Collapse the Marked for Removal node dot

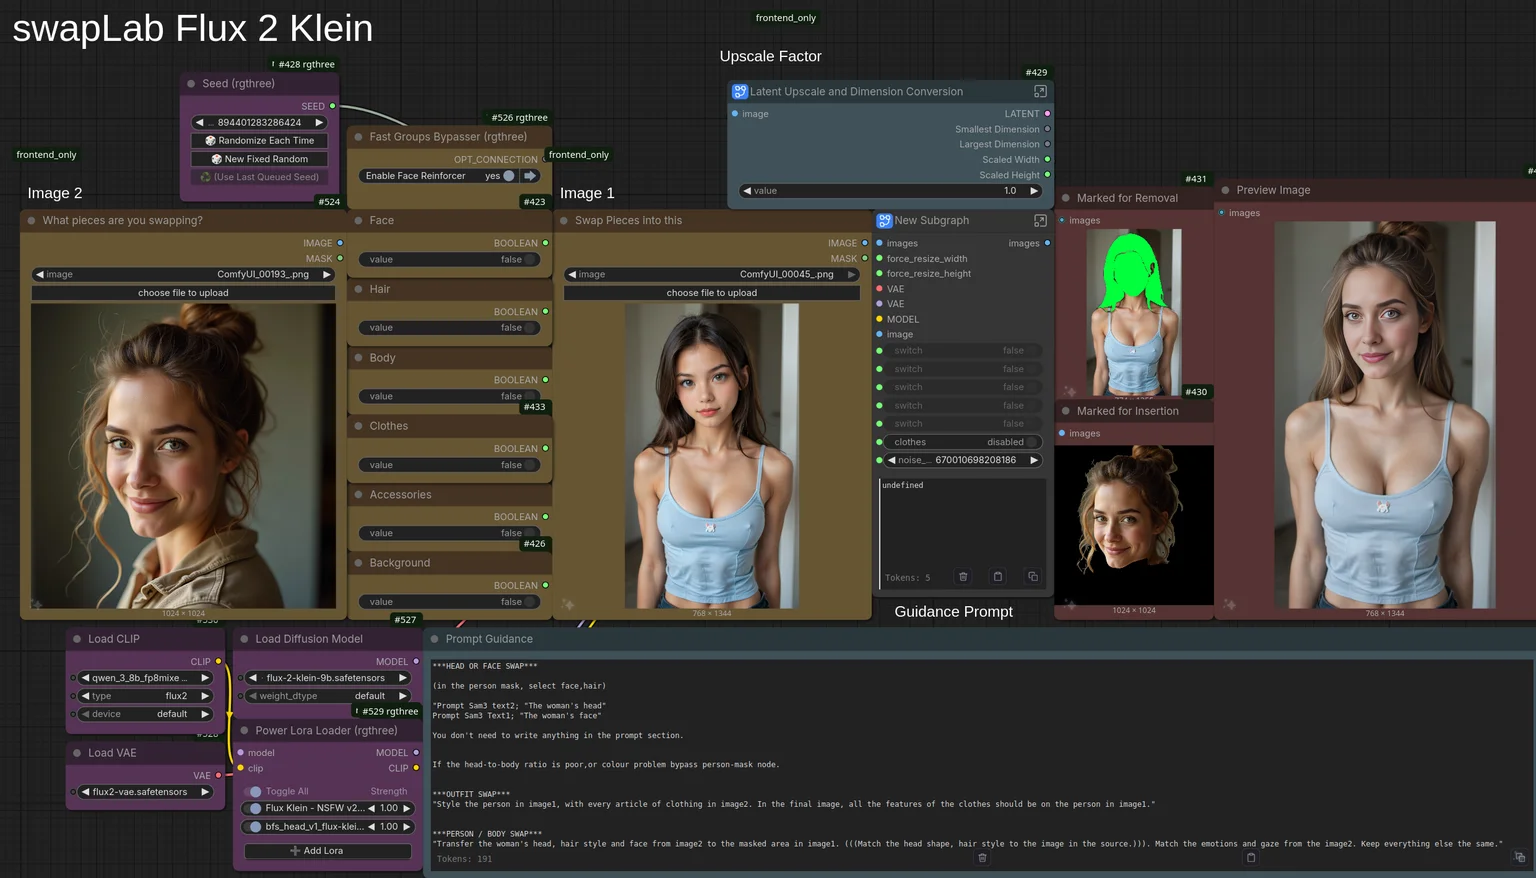1066,198
